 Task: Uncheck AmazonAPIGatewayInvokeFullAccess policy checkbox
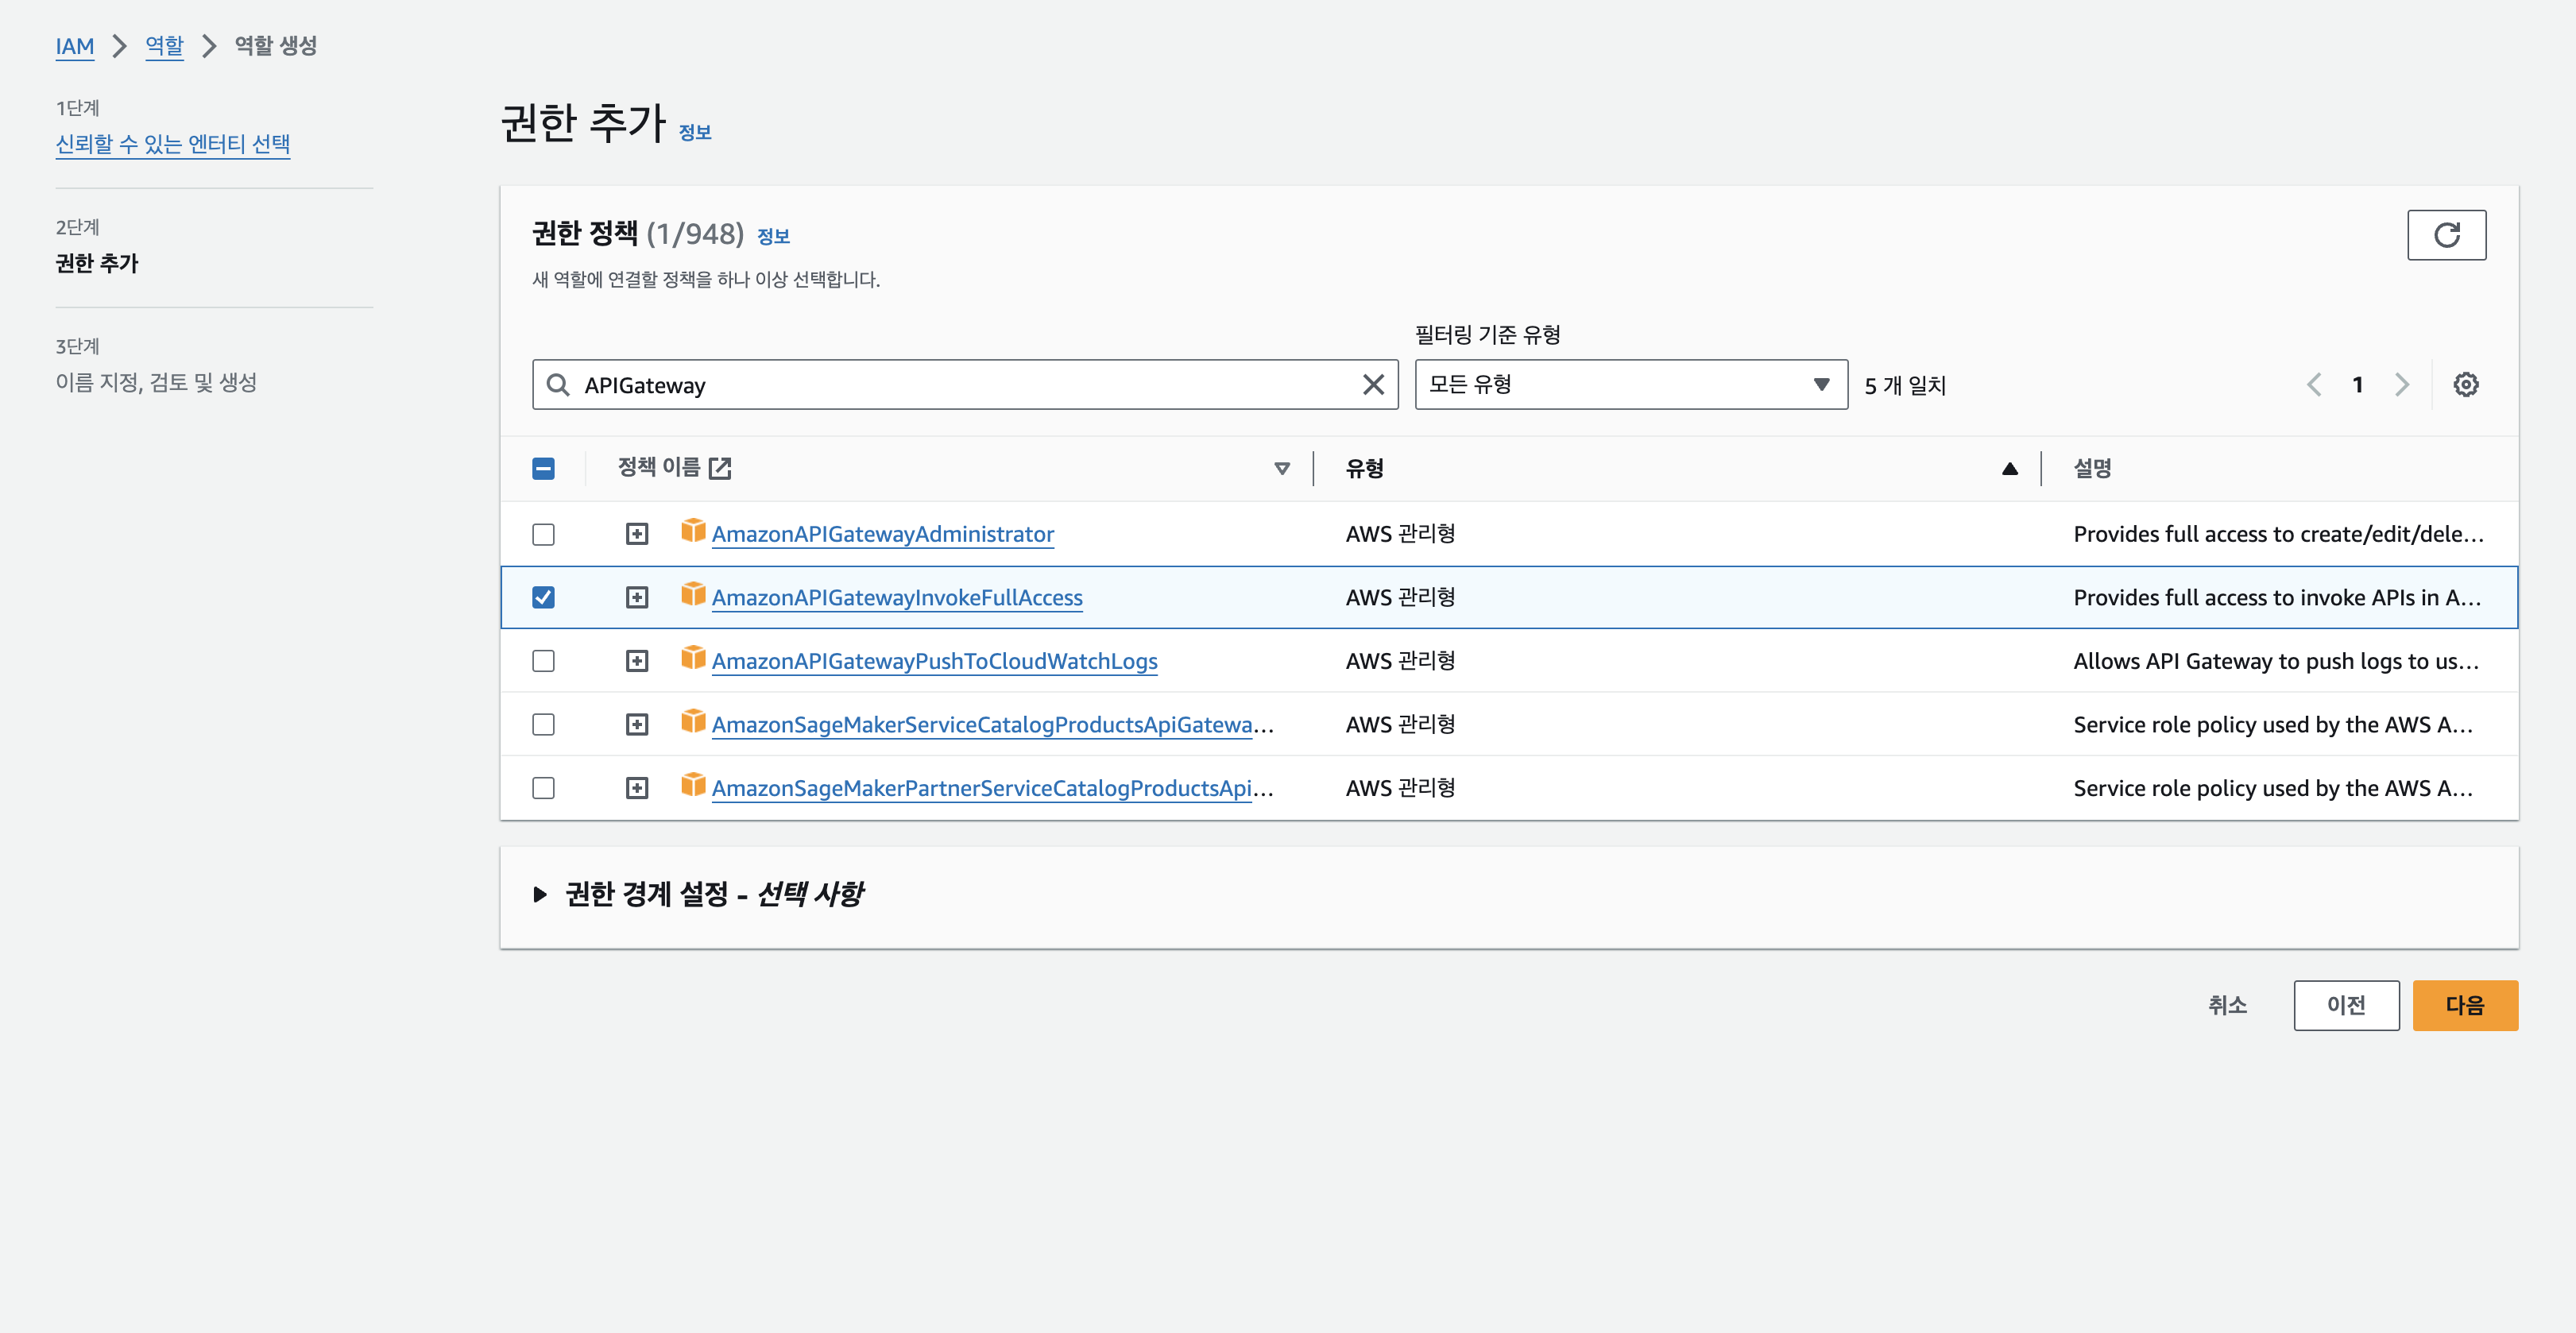coord(543,597)
